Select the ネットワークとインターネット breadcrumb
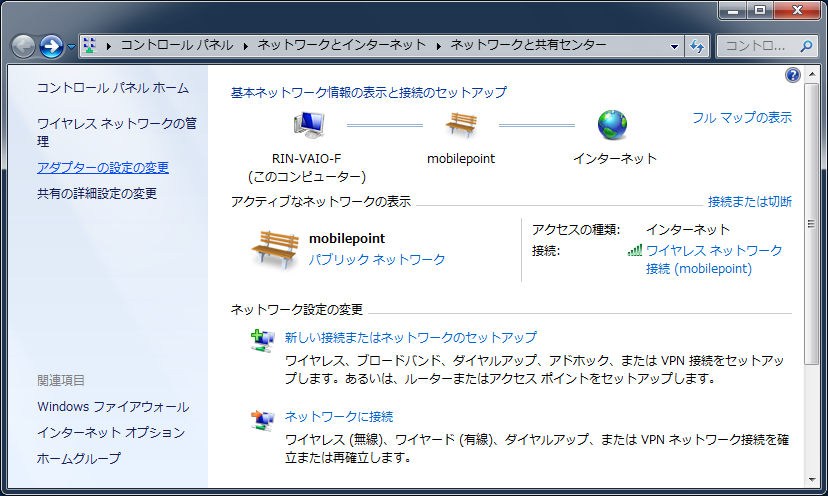Image resolution: width=828 pixels, height=496 pixels. pyautogui.click(x=342, y=45)
